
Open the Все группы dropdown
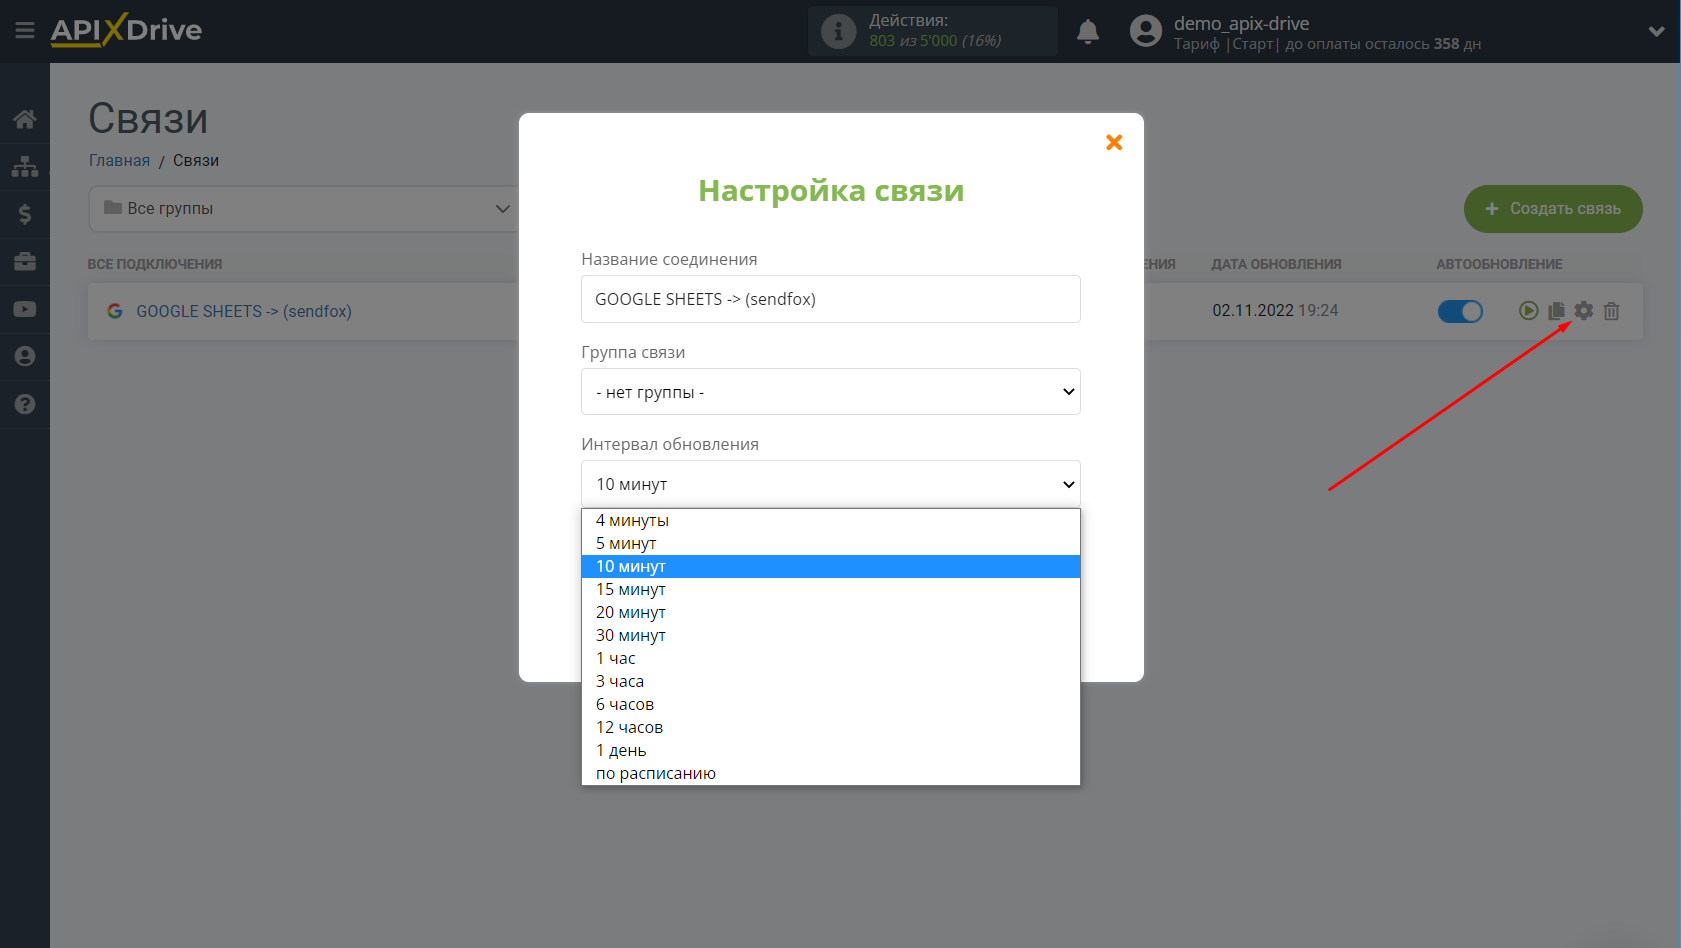(305, 209)
